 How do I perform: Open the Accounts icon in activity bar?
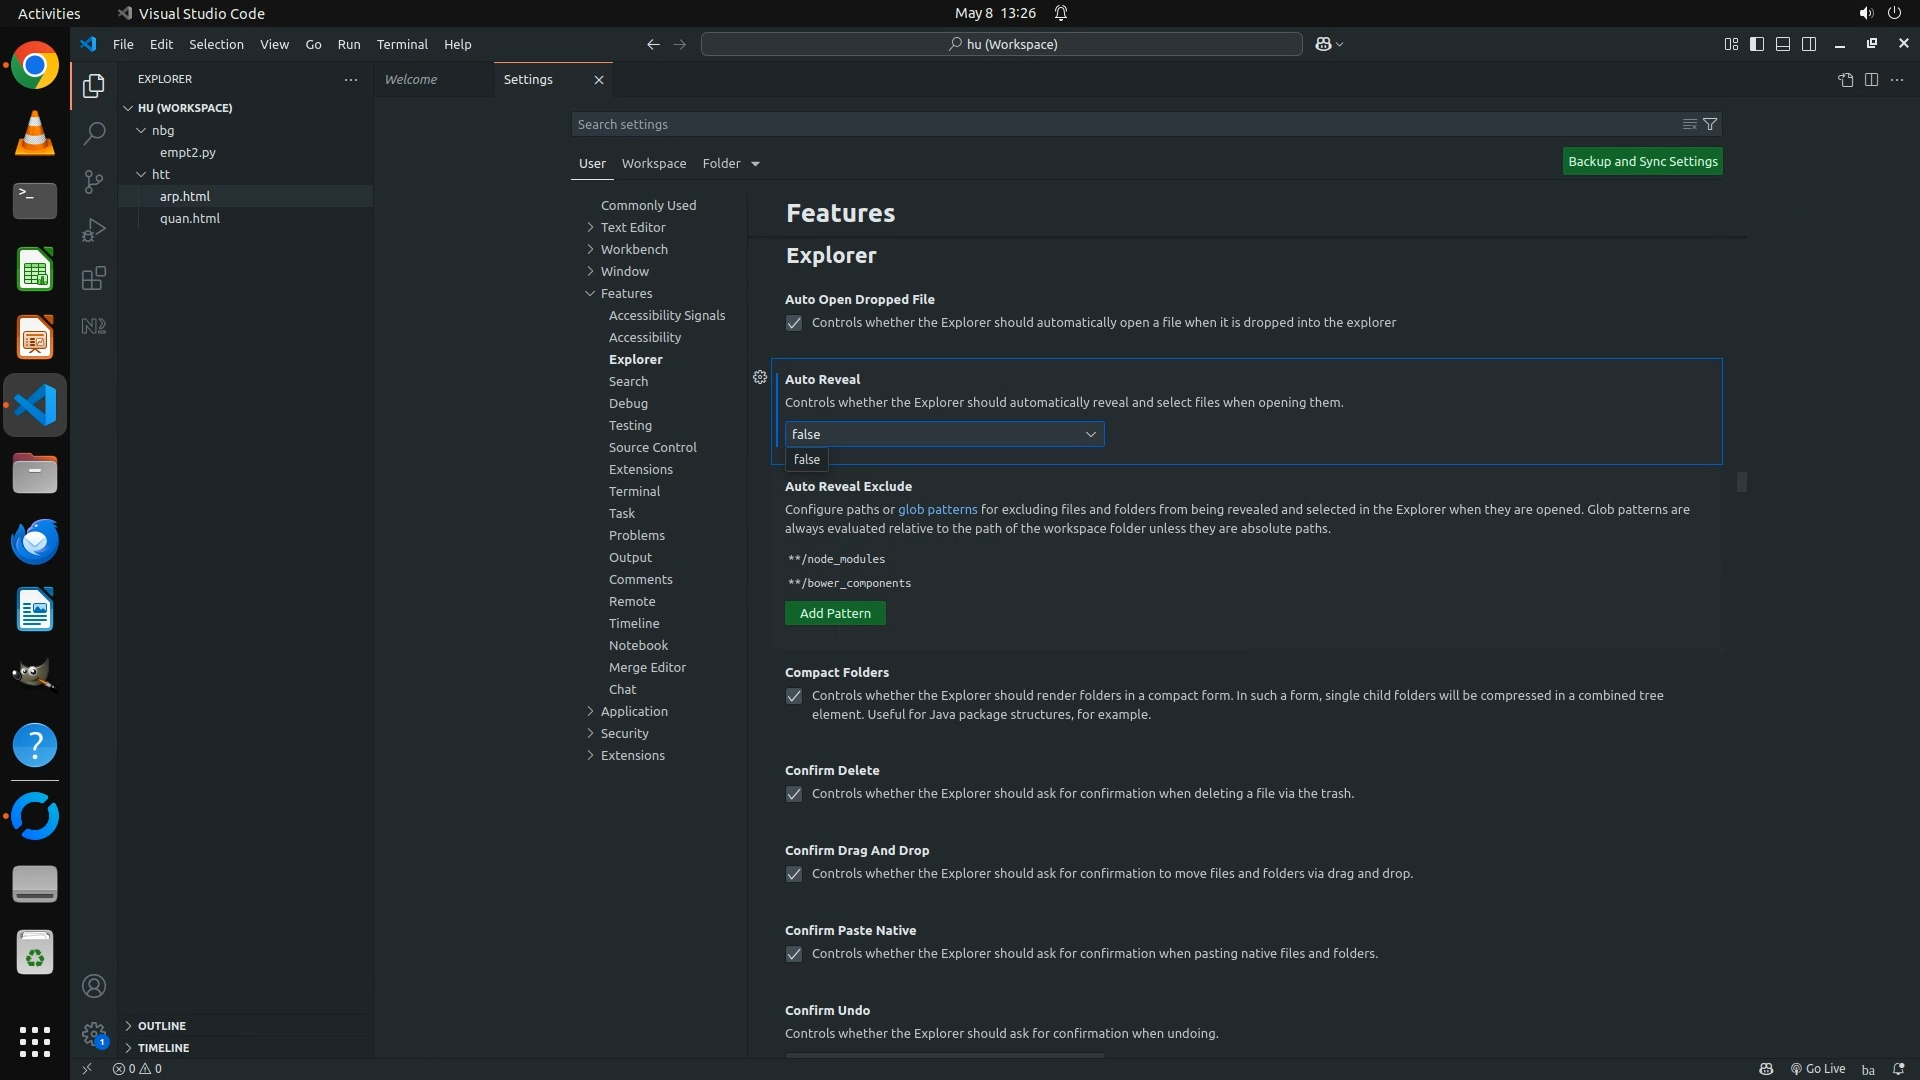94,986
